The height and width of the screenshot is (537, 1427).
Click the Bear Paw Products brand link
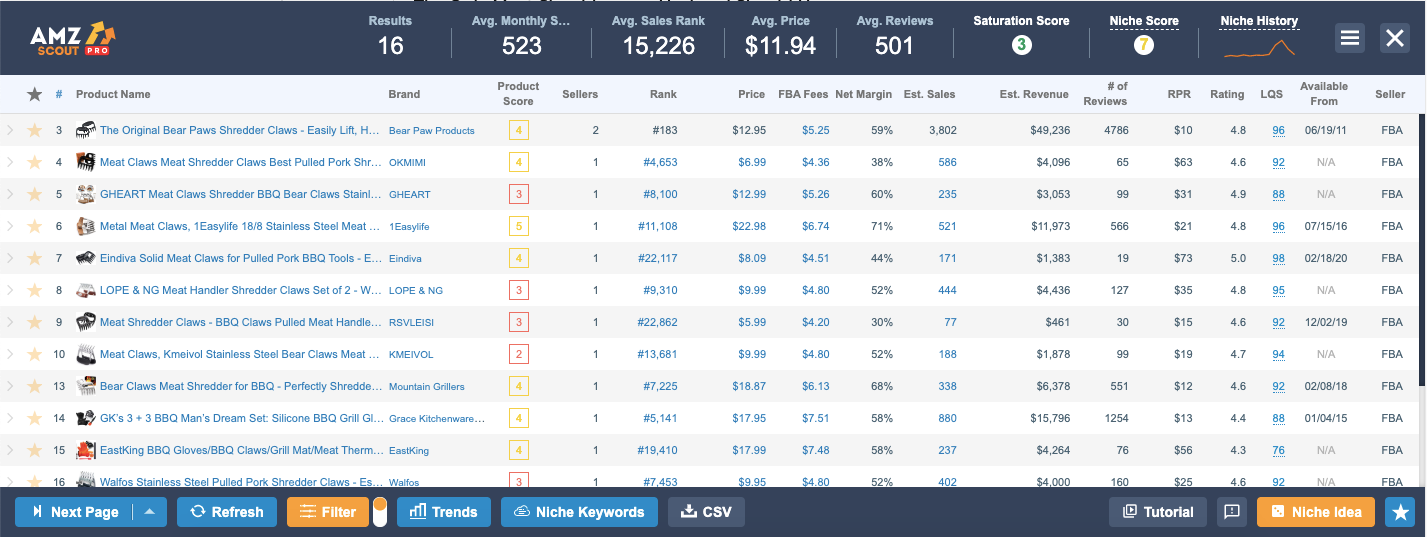(432, 130)
